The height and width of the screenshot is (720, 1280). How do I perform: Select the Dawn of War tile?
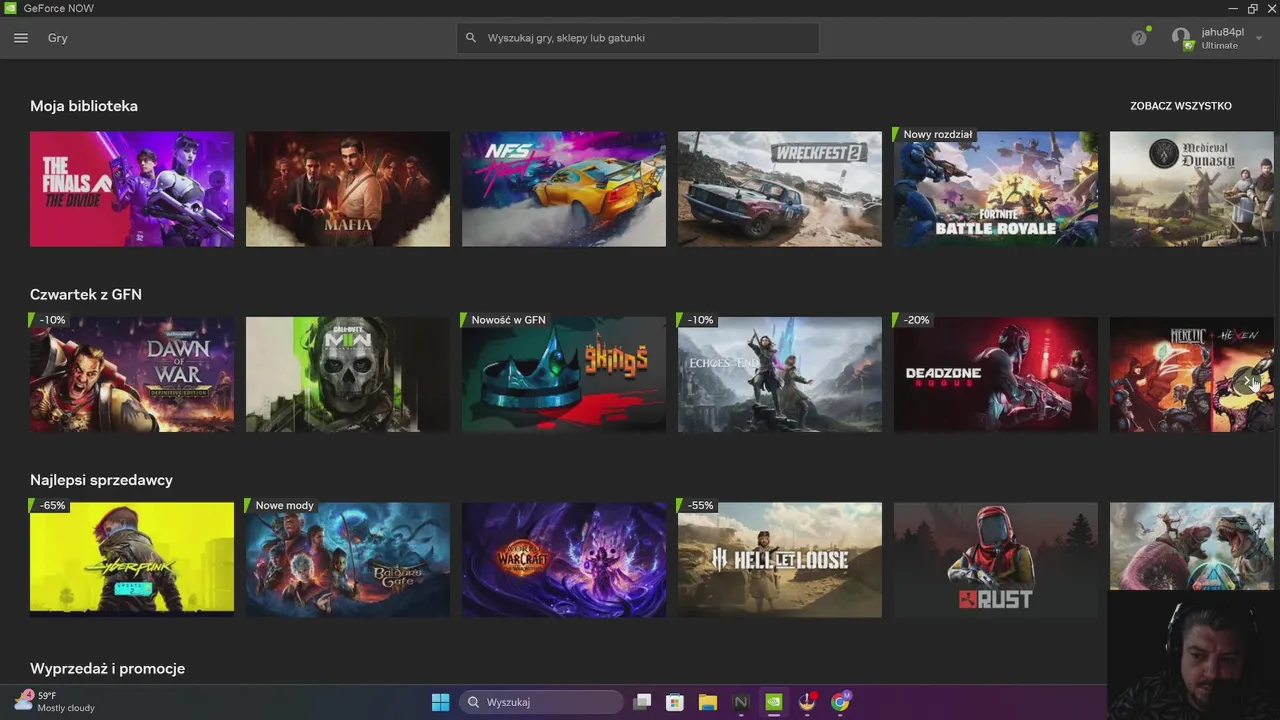pos(132,375)
